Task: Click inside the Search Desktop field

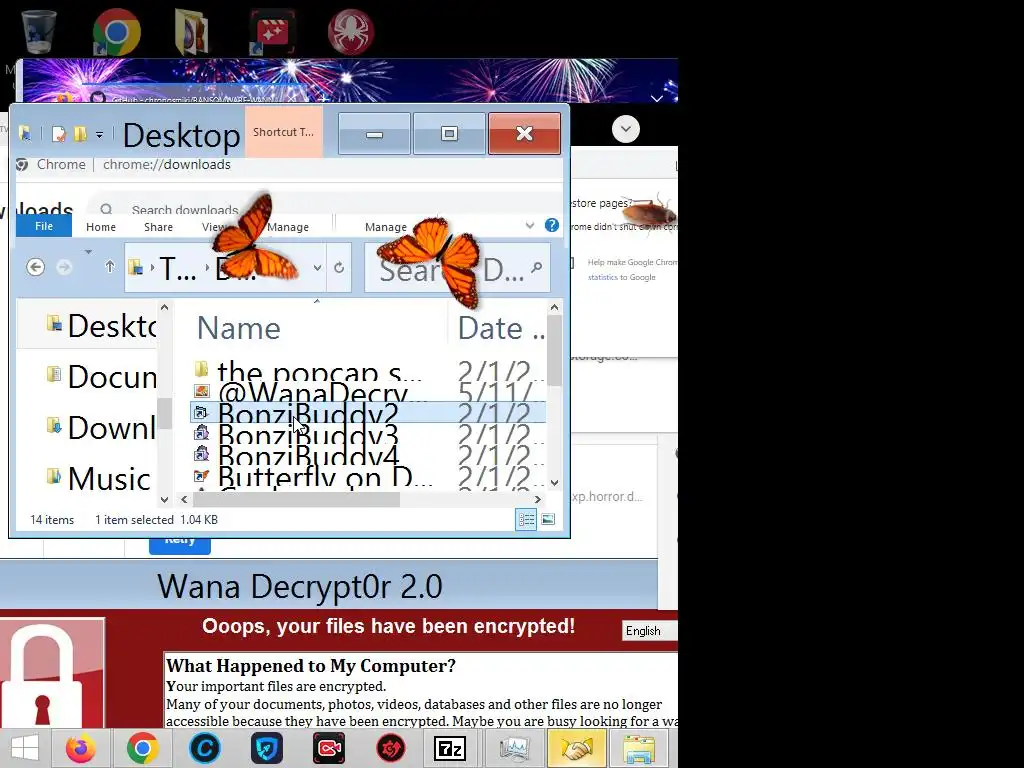Action: tap(457, 268)
